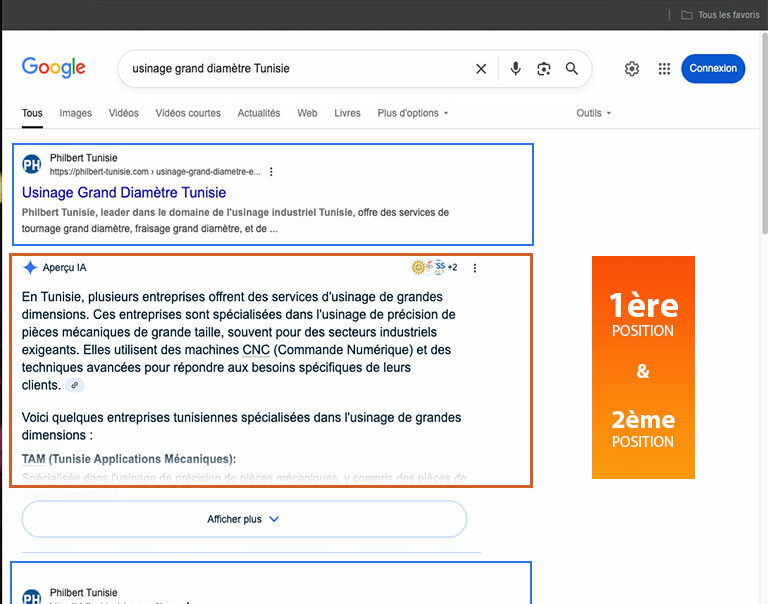Open the Tous les favoris folder

720,15
